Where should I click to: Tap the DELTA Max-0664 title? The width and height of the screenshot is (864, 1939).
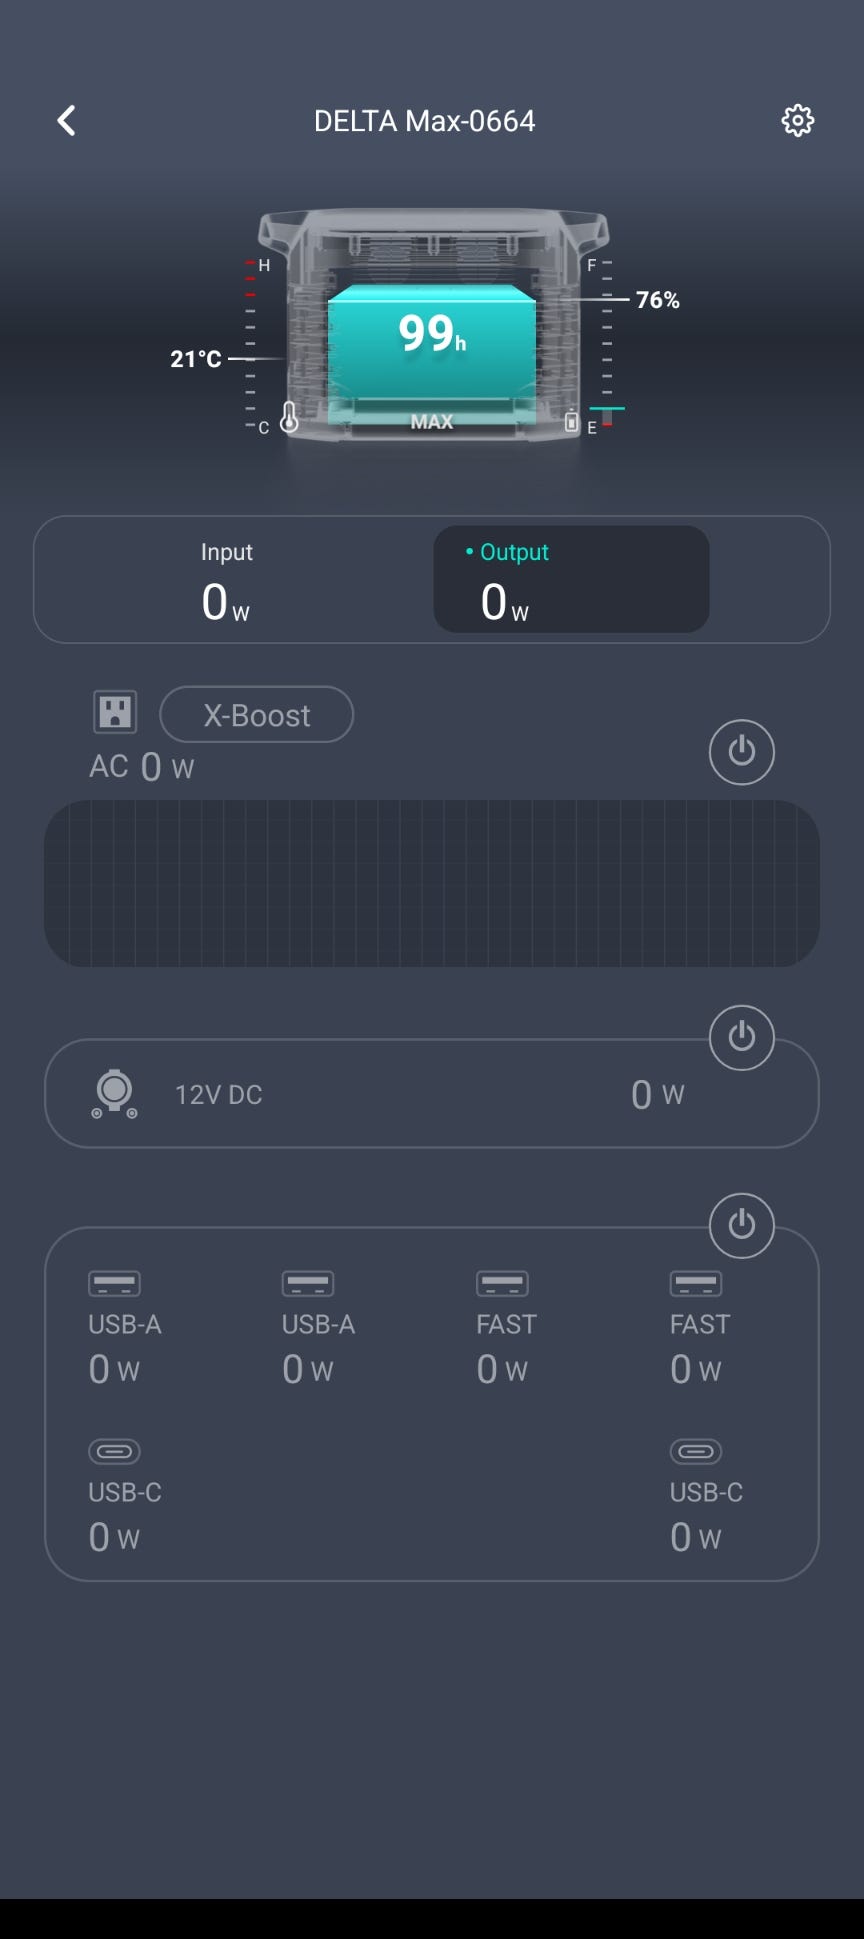(424, 121)
